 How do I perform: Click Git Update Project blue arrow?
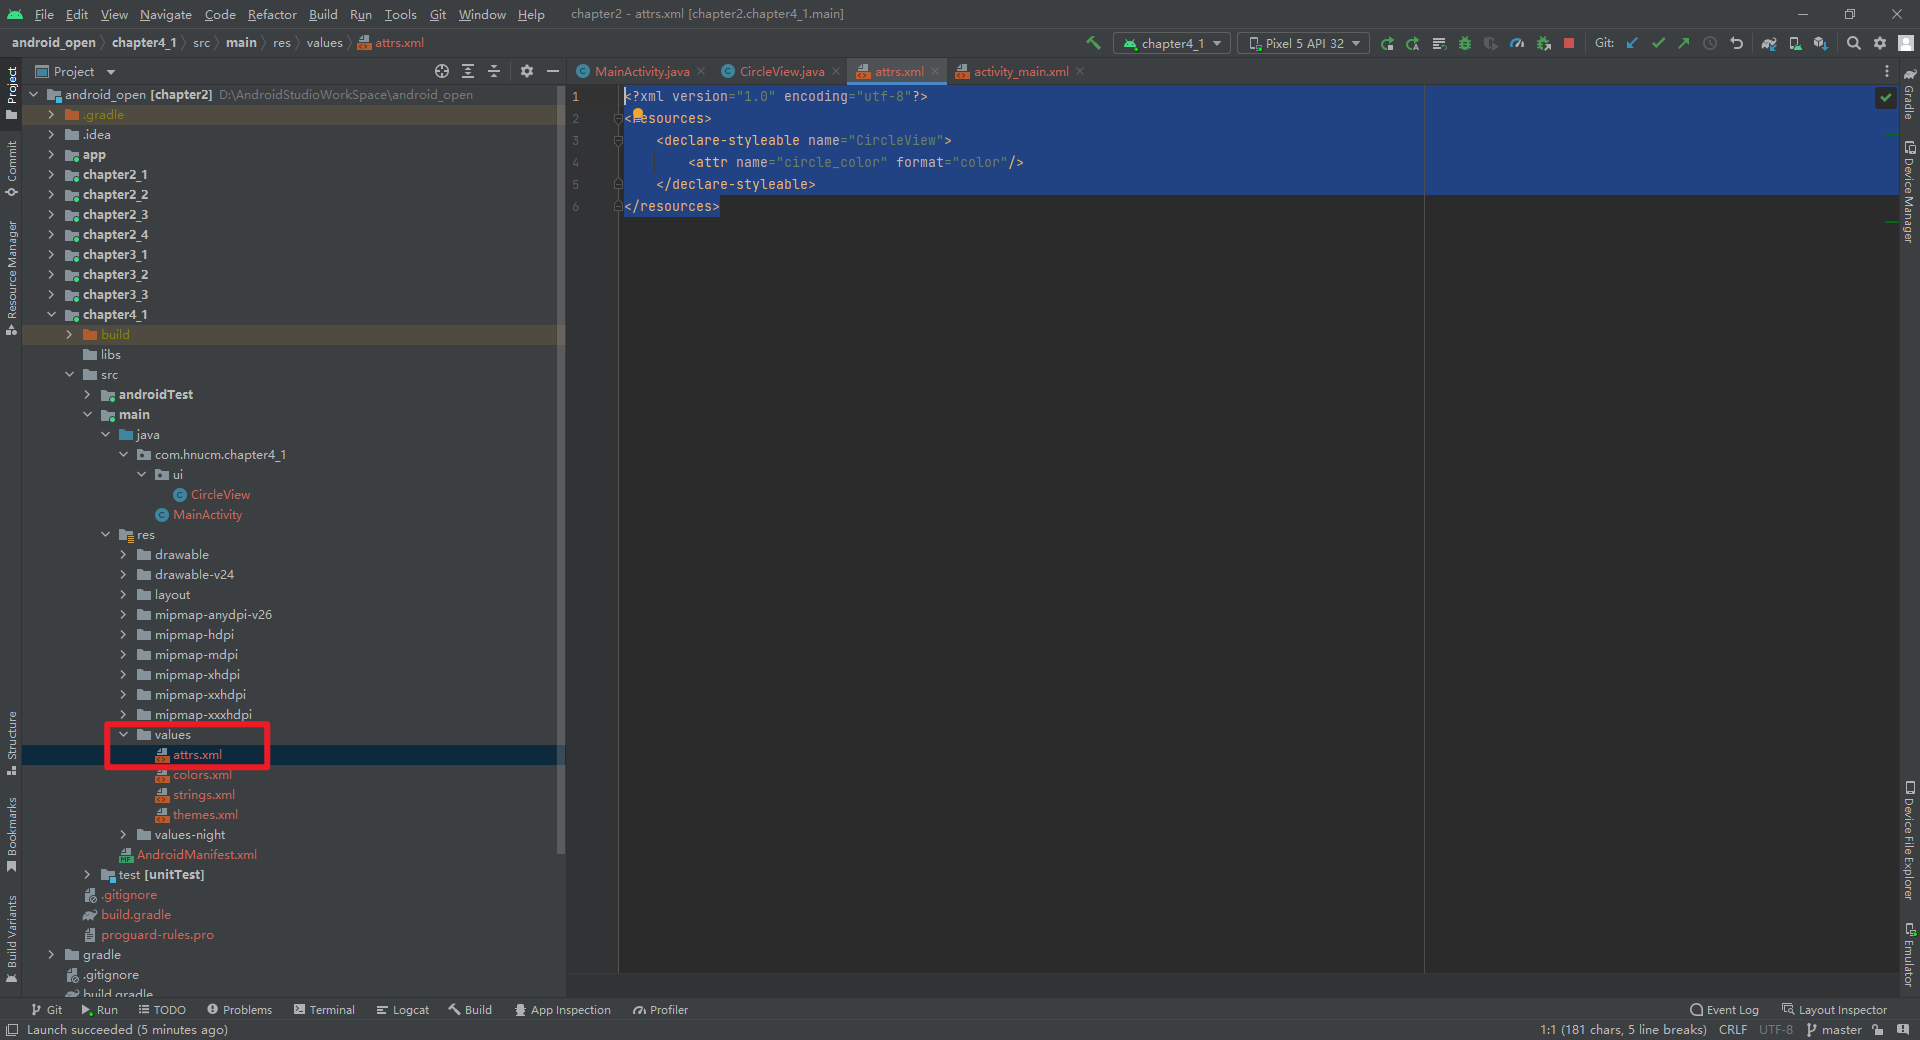point(1632,43)
